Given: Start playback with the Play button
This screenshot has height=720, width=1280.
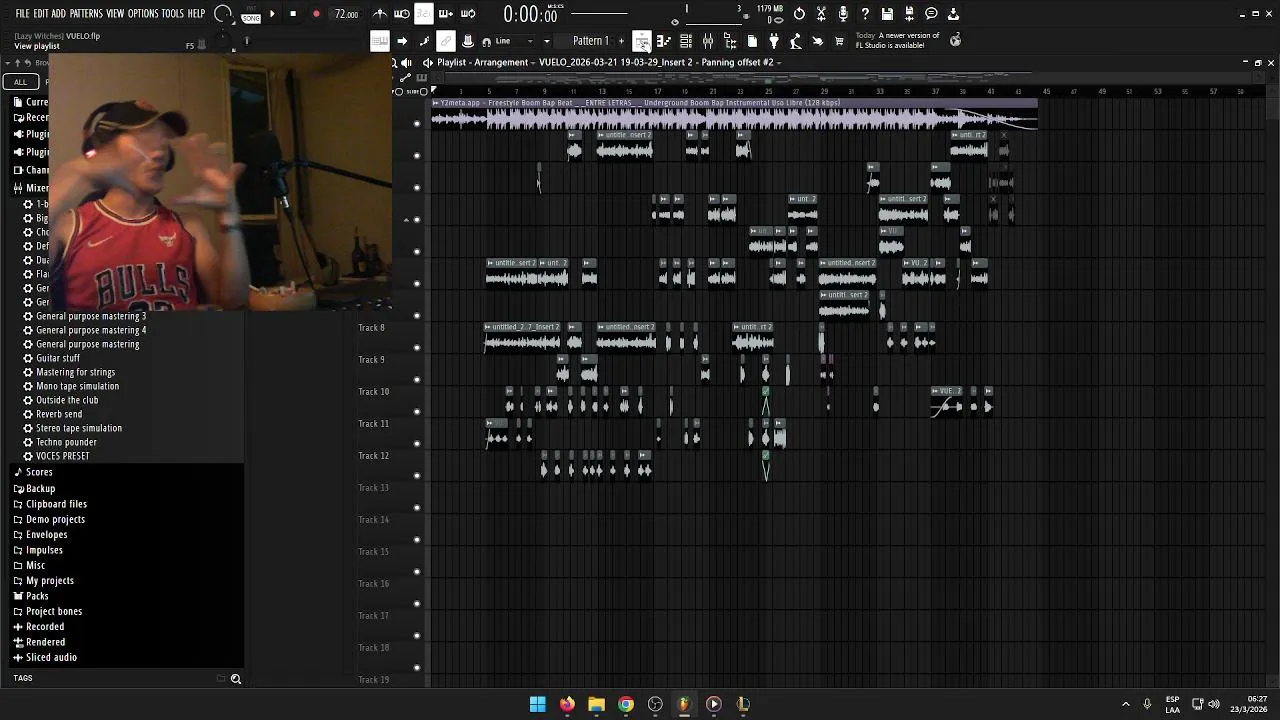Looking at the screenshot, I should click(272, 14).
